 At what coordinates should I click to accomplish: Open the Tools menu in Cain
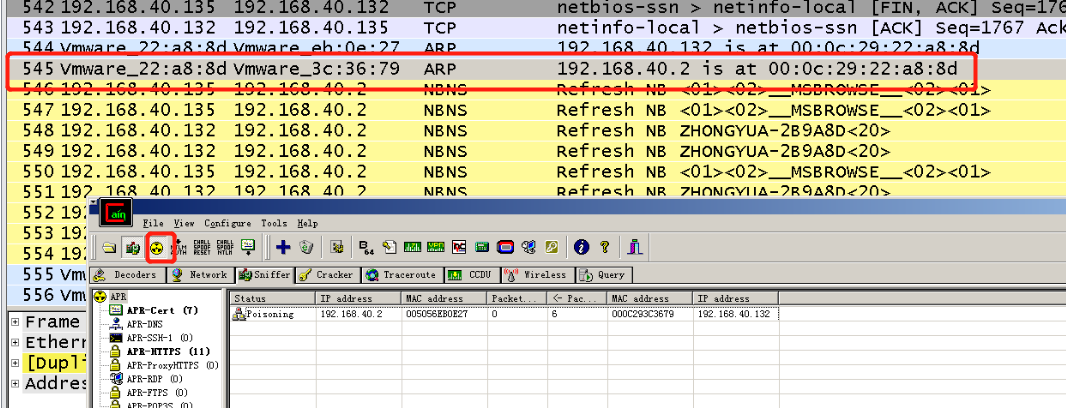[274, 223]
